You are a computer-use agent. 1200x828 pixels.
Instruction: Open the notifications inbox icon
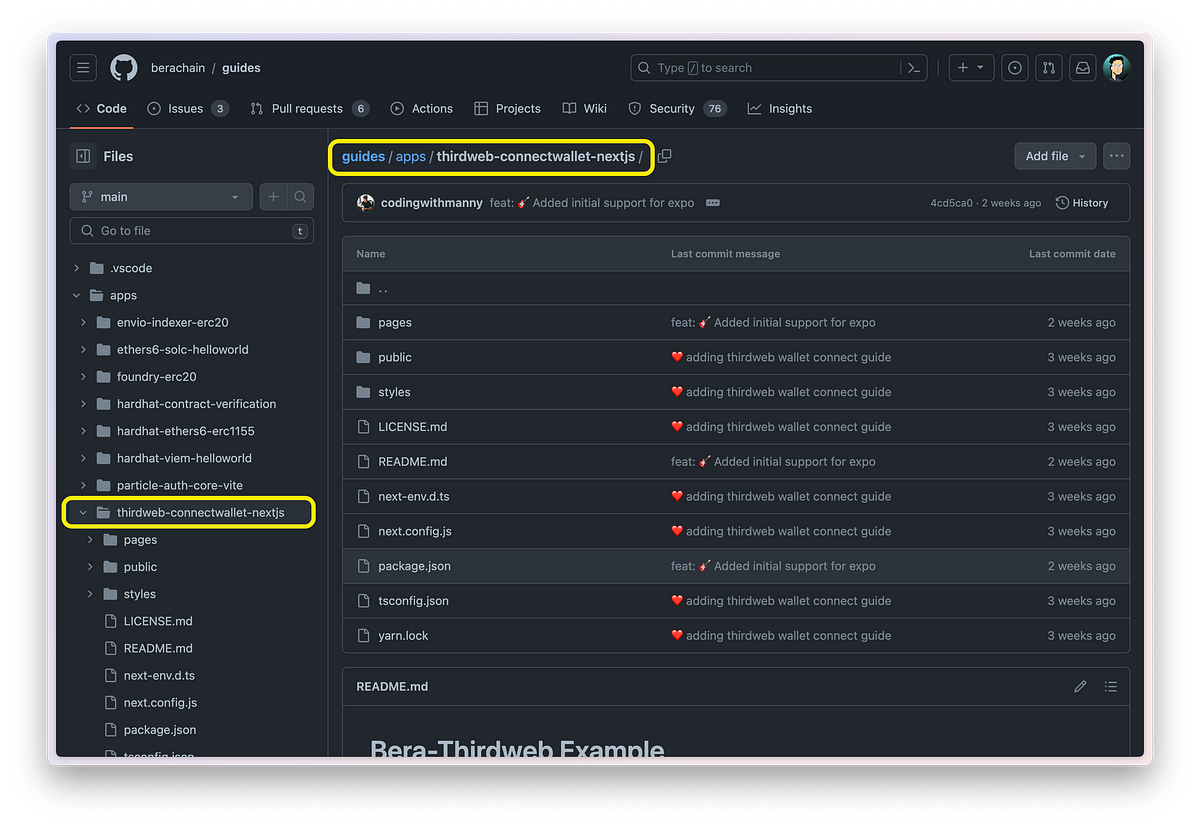click(1082, 68)
